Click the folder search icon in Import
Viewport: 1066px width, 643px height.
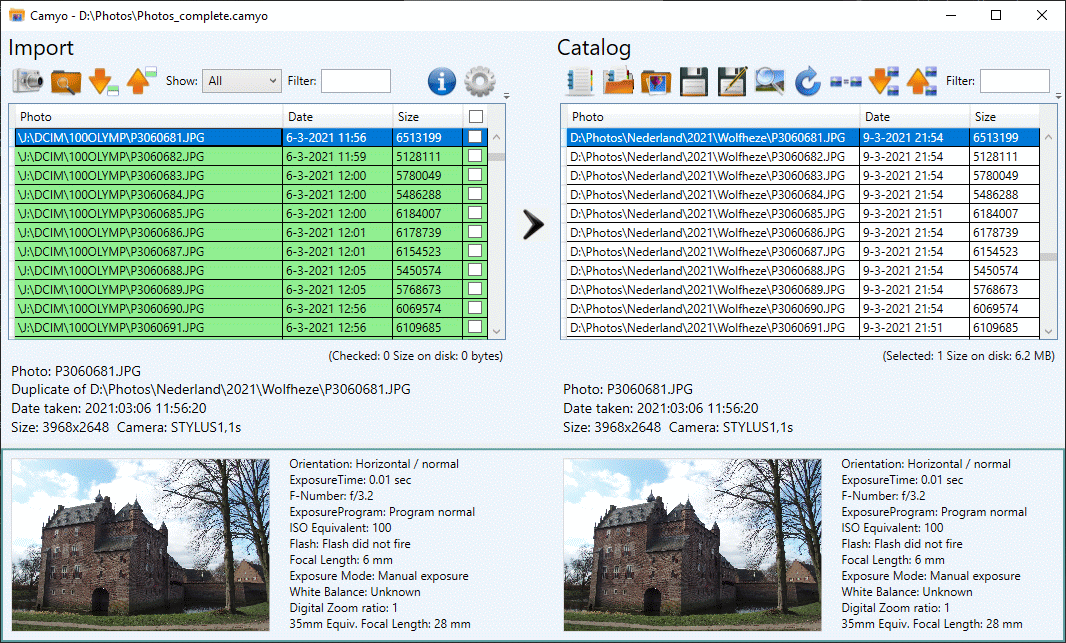[x=65, y=81]
